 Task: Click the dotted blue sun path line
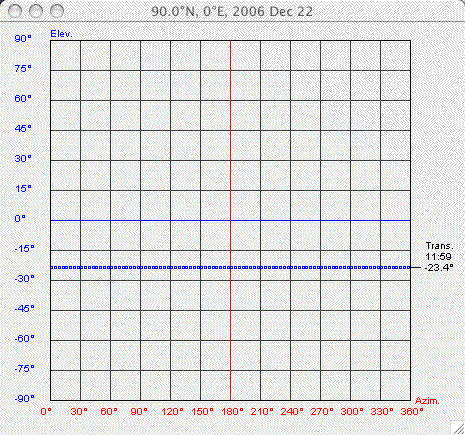point(230,267)
